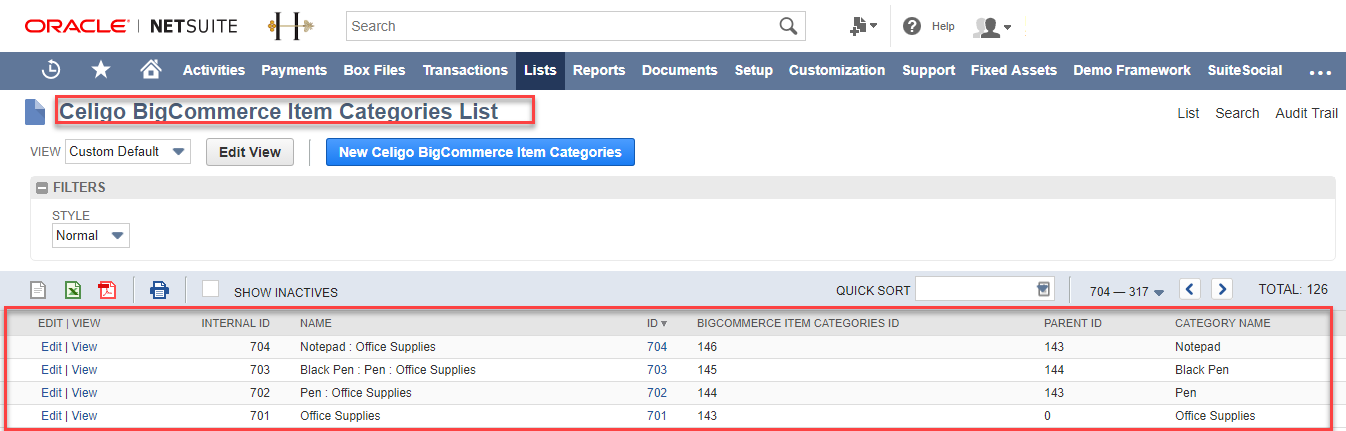The height and width of the screenshot is (431, 1346).
Task: Collapse the Filters section
Action: 43,187
